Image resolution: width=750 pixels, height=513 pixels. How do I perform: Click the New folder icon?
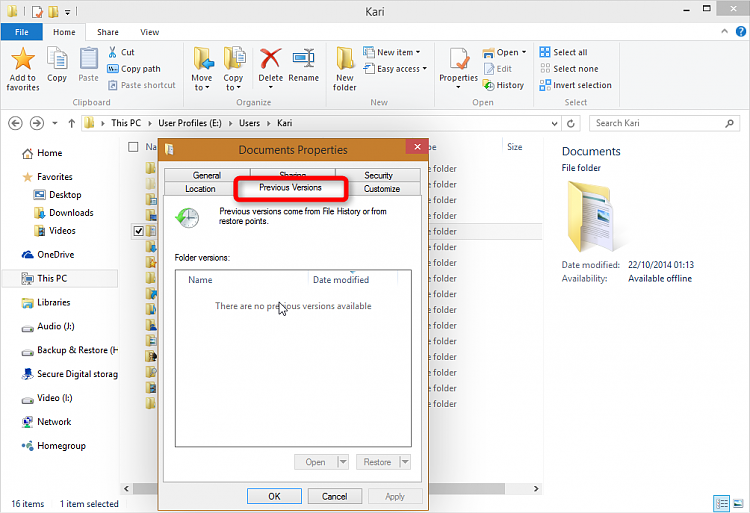[345, 59]
